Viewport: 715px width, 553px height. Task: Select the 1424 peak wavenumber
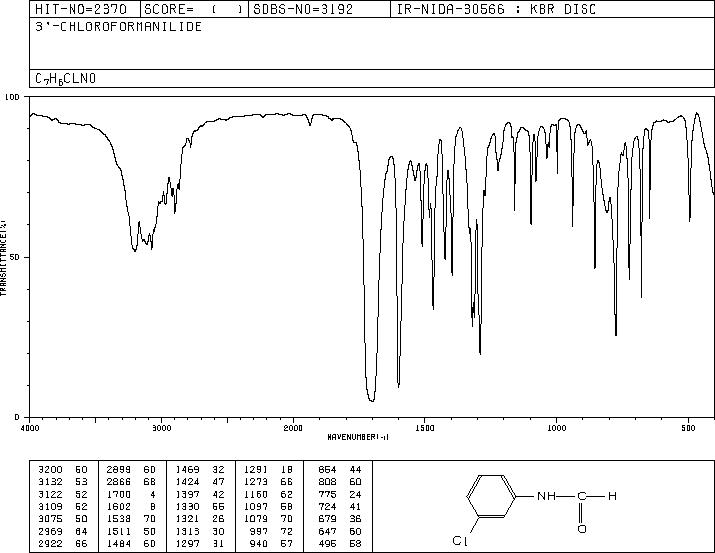(187, 482)
